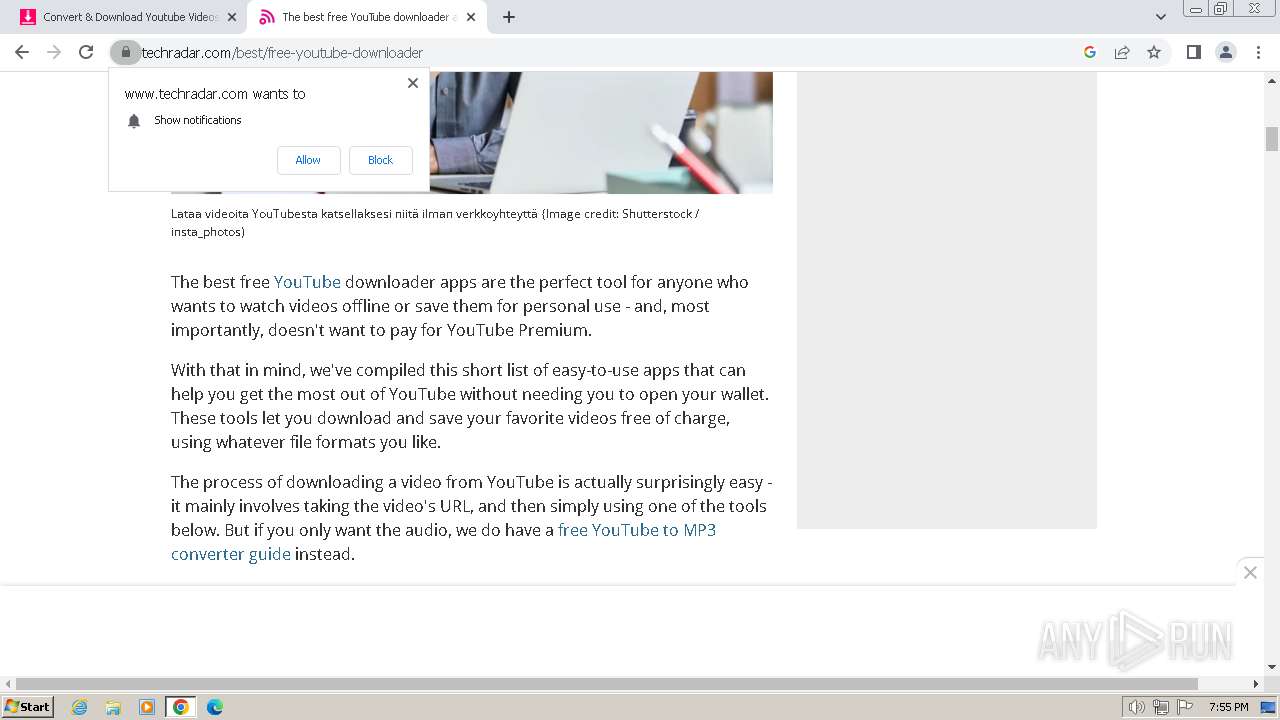Open the network tray icon
Screen dimensions: 1280x720
(x=1161, y=707)
